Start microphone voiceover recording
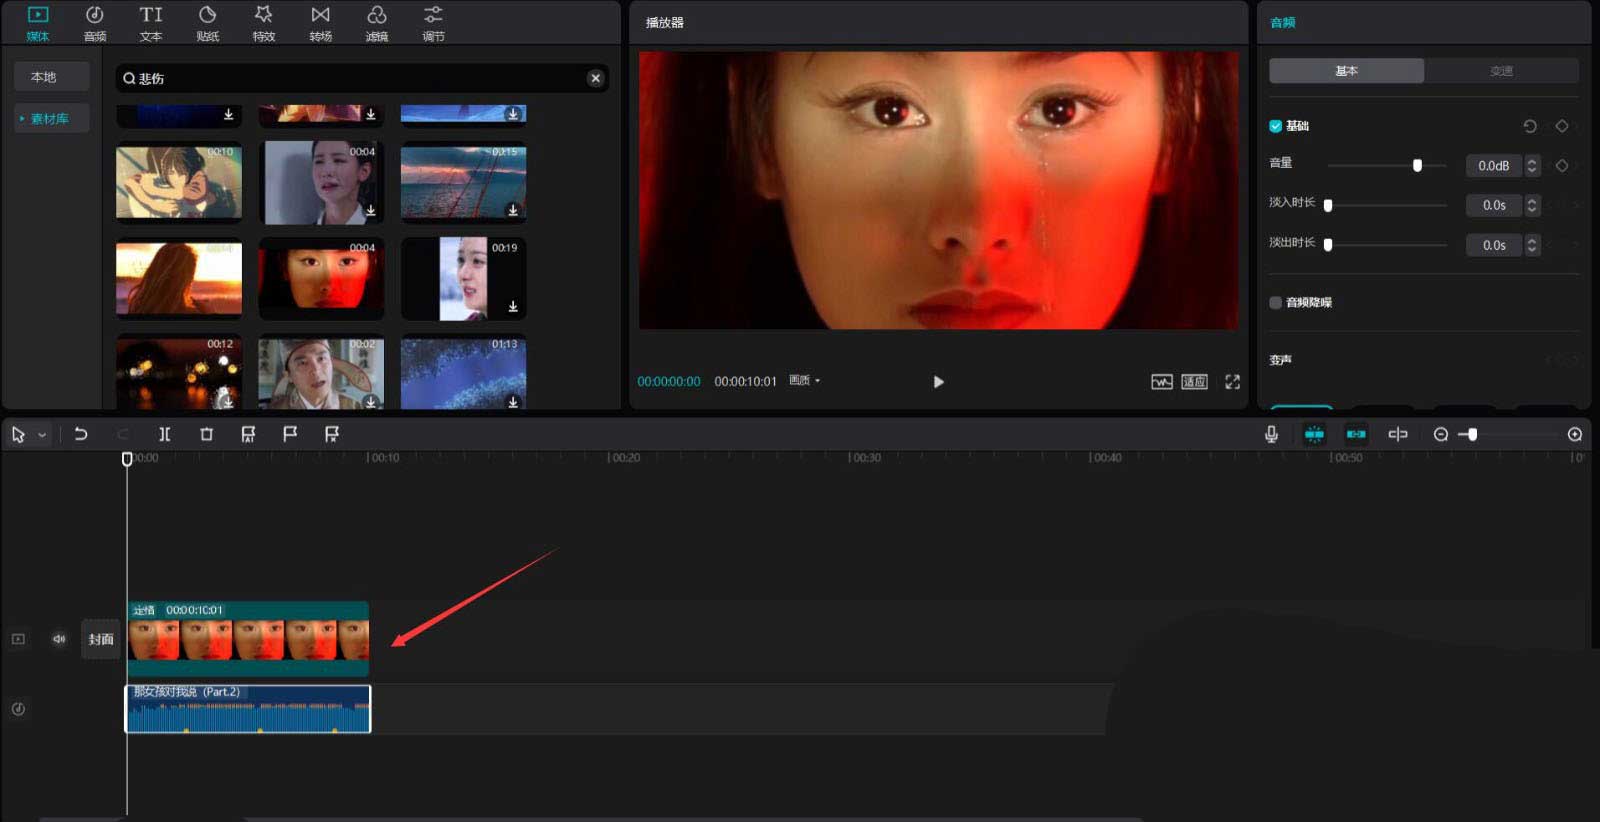1600x822 pixels. [1271, 434]
